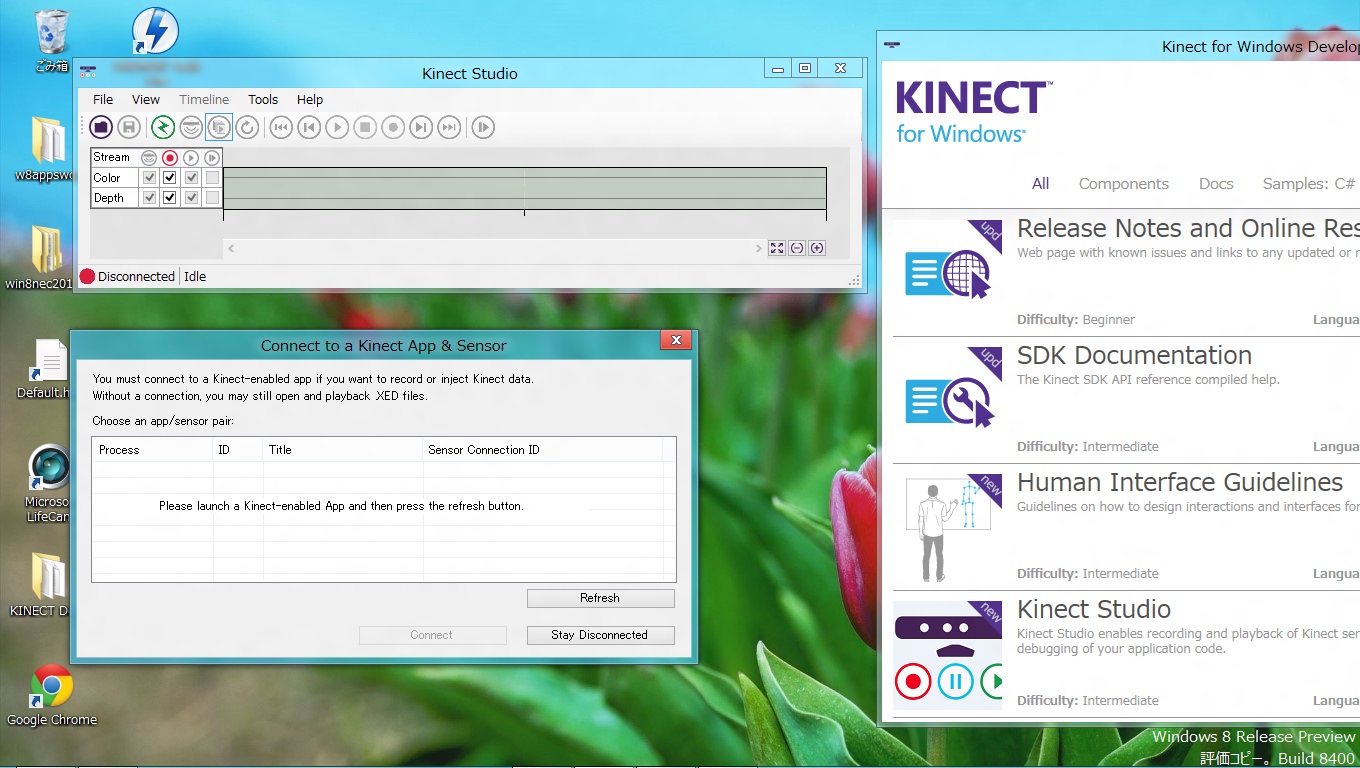Click the Release Notes globe thumbnail

coord(947,275)
